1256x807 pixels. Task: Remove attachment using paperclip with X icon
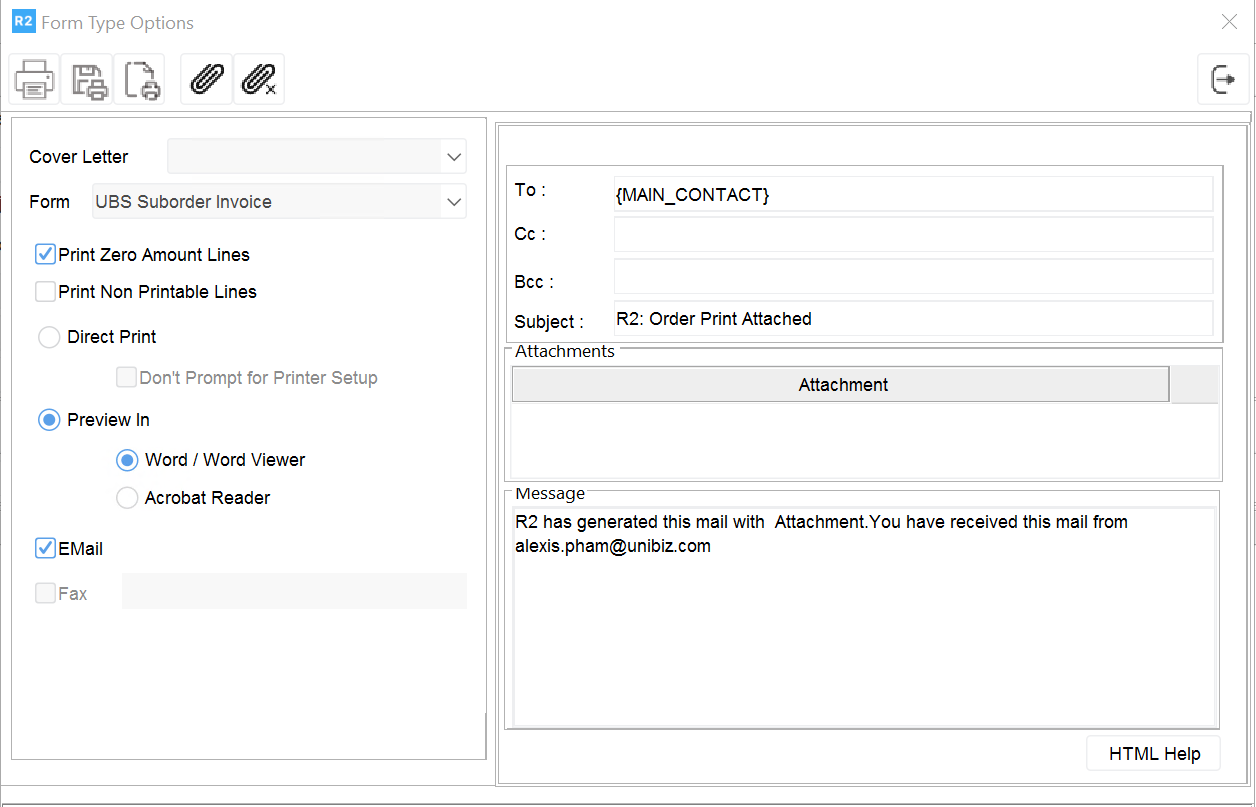tap(259, 80)
